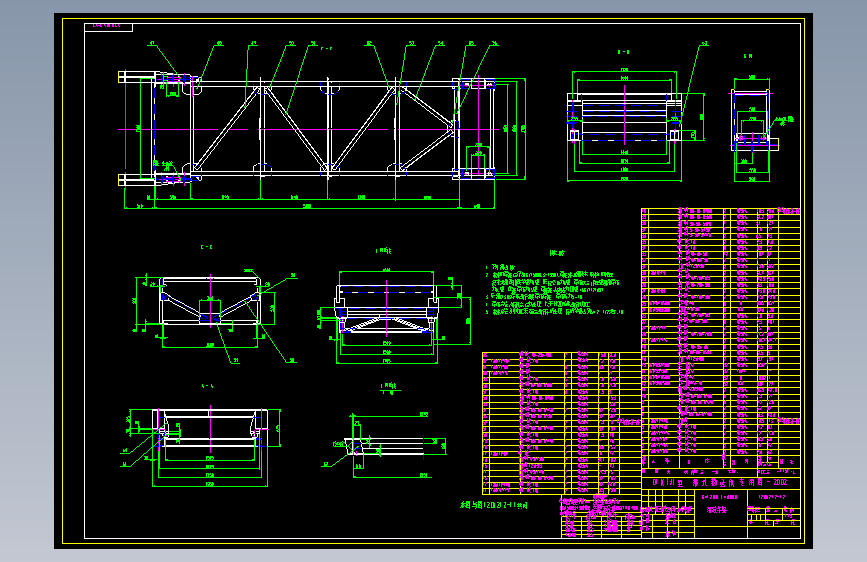Screen dimensions: 867x562
Task: Select the part name cell in title block
Action: (721, 510)
